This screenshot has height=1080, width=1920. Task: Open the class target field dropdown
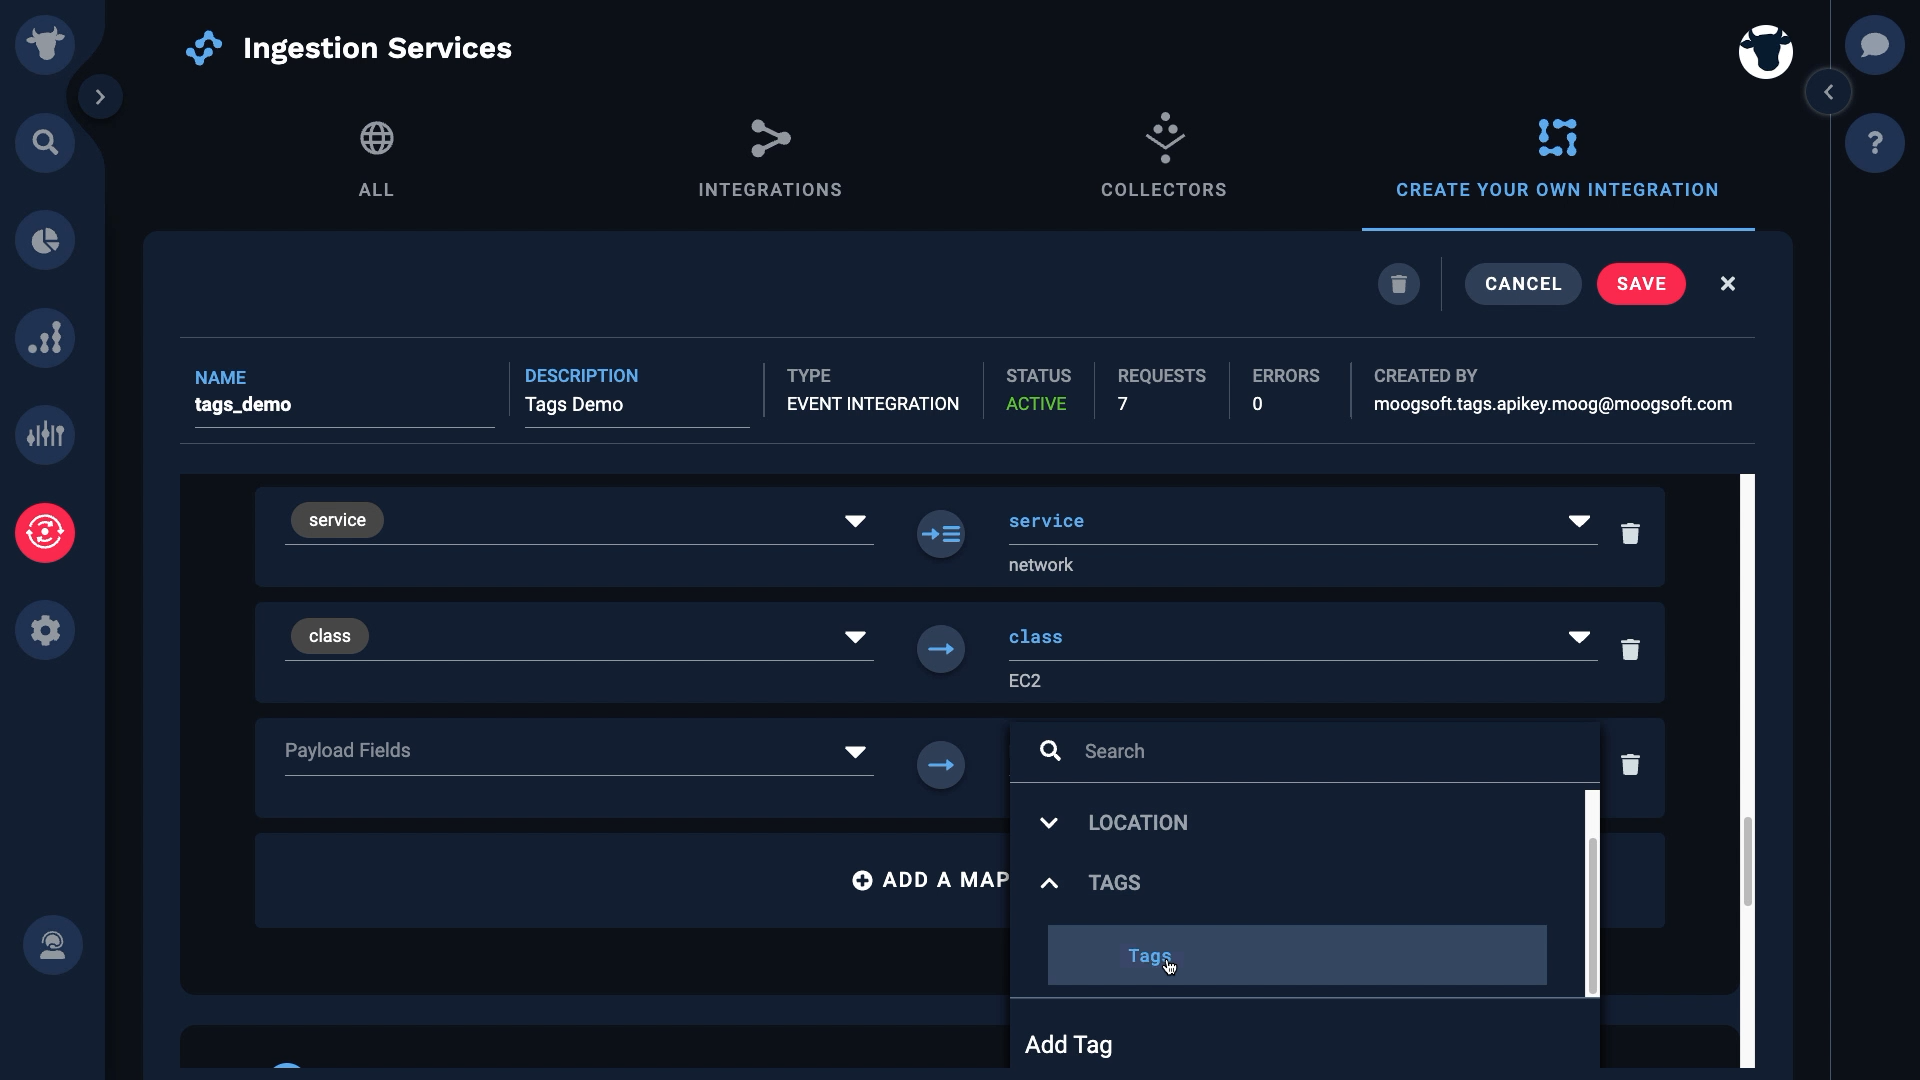coord(1579,637)
